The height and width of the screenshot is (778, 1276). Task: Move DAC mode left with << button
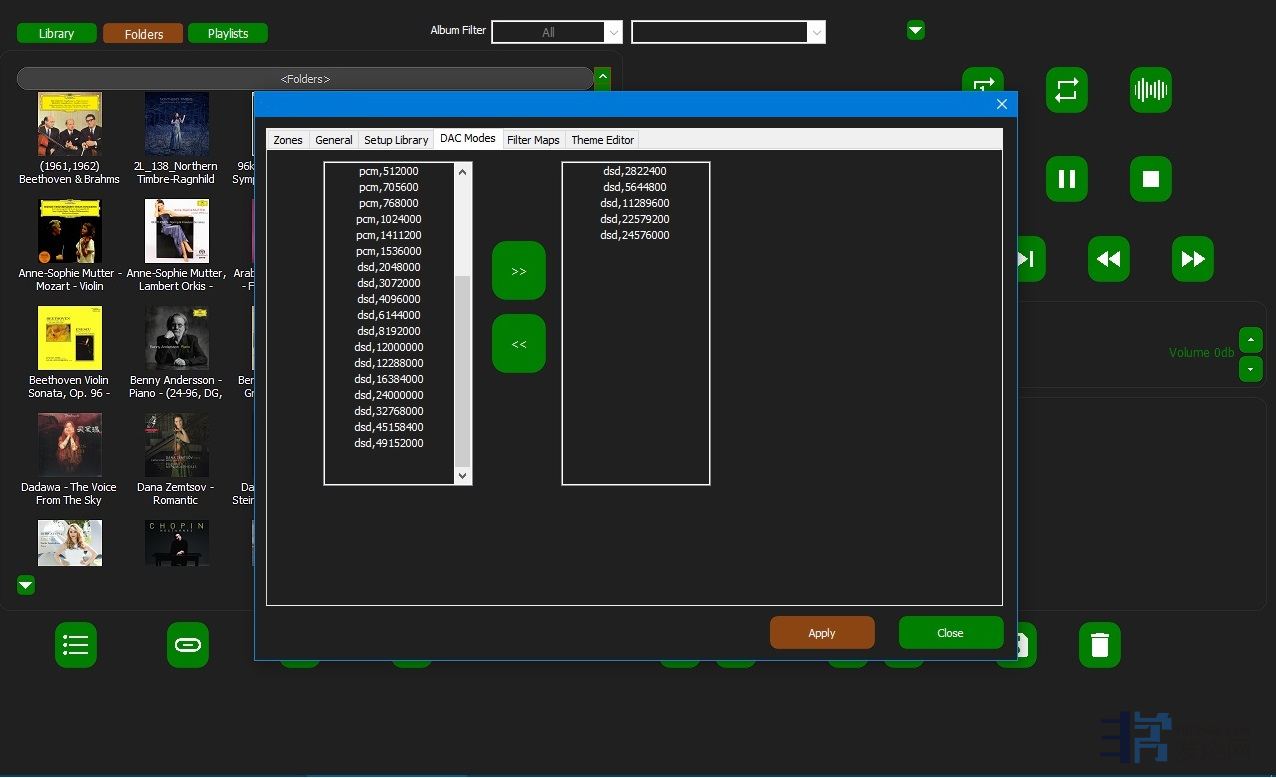tap(518, 344)
